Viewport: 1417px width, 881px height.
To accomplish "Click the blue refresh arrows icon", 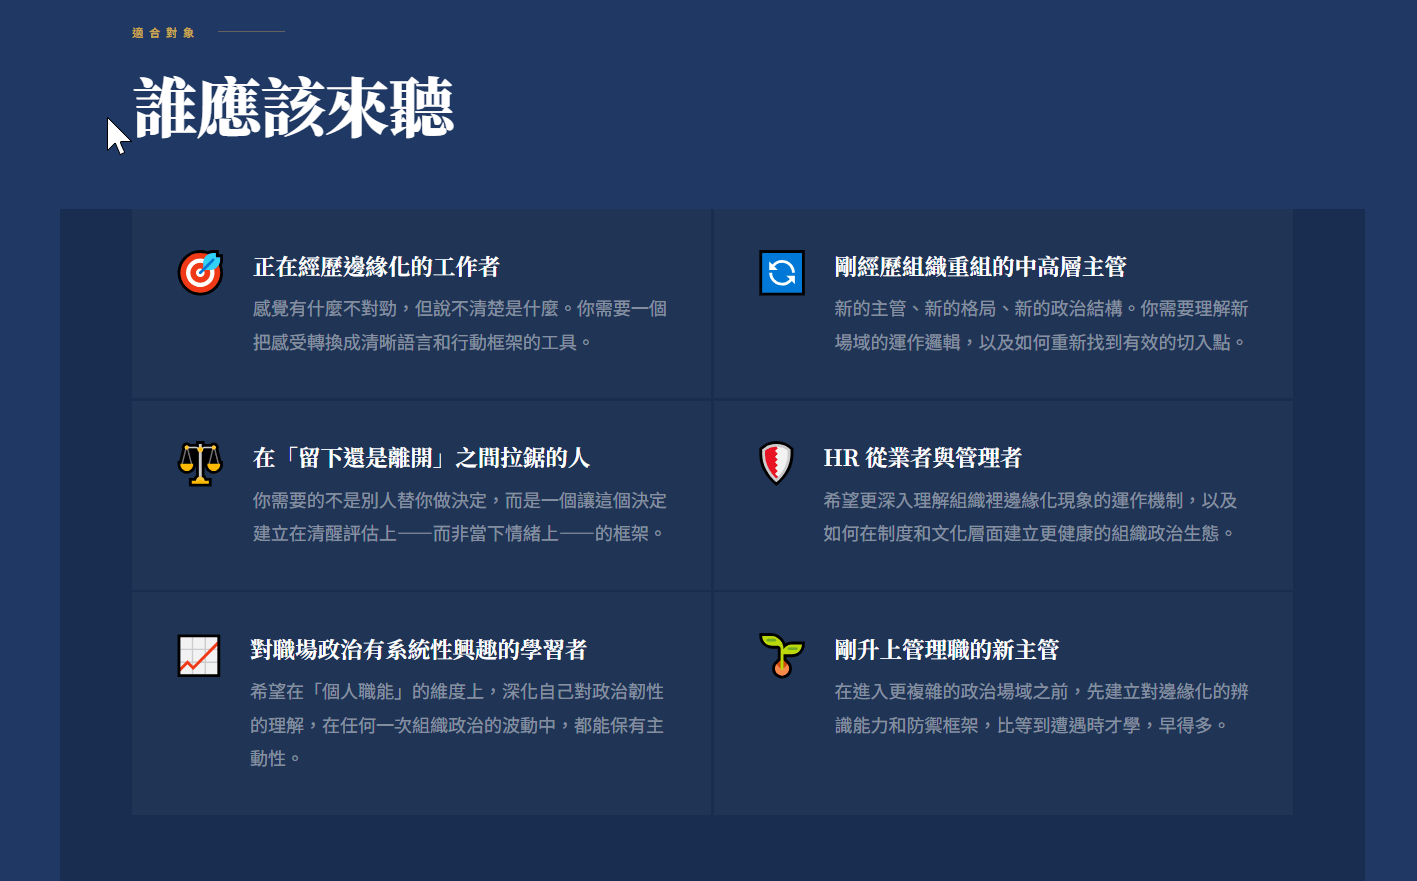I will tap(781, 272).
